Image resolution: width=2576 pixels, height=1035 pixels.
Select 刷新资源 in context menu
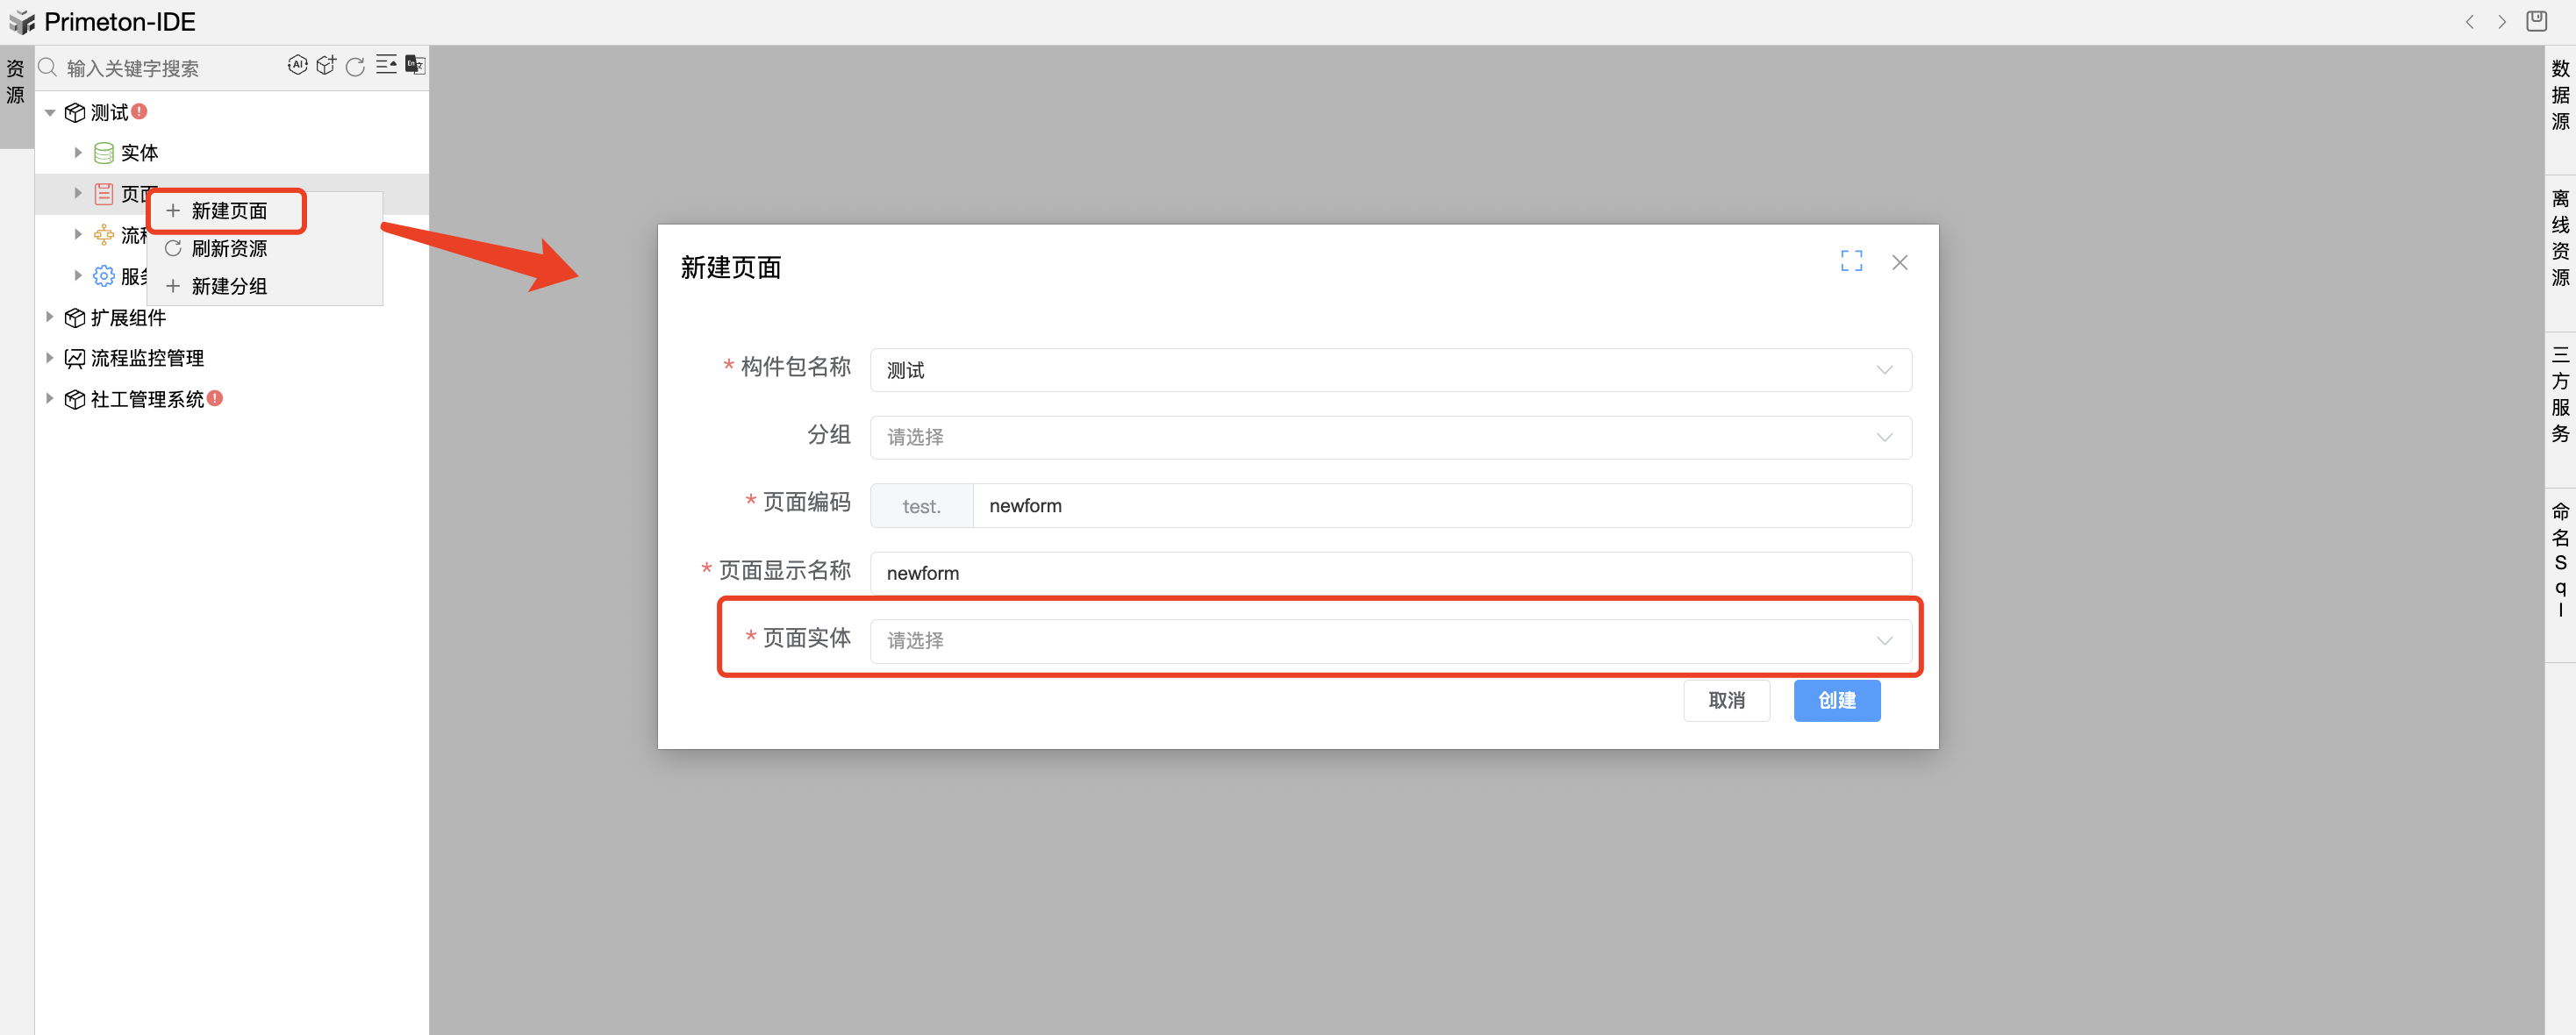(229, 249)
